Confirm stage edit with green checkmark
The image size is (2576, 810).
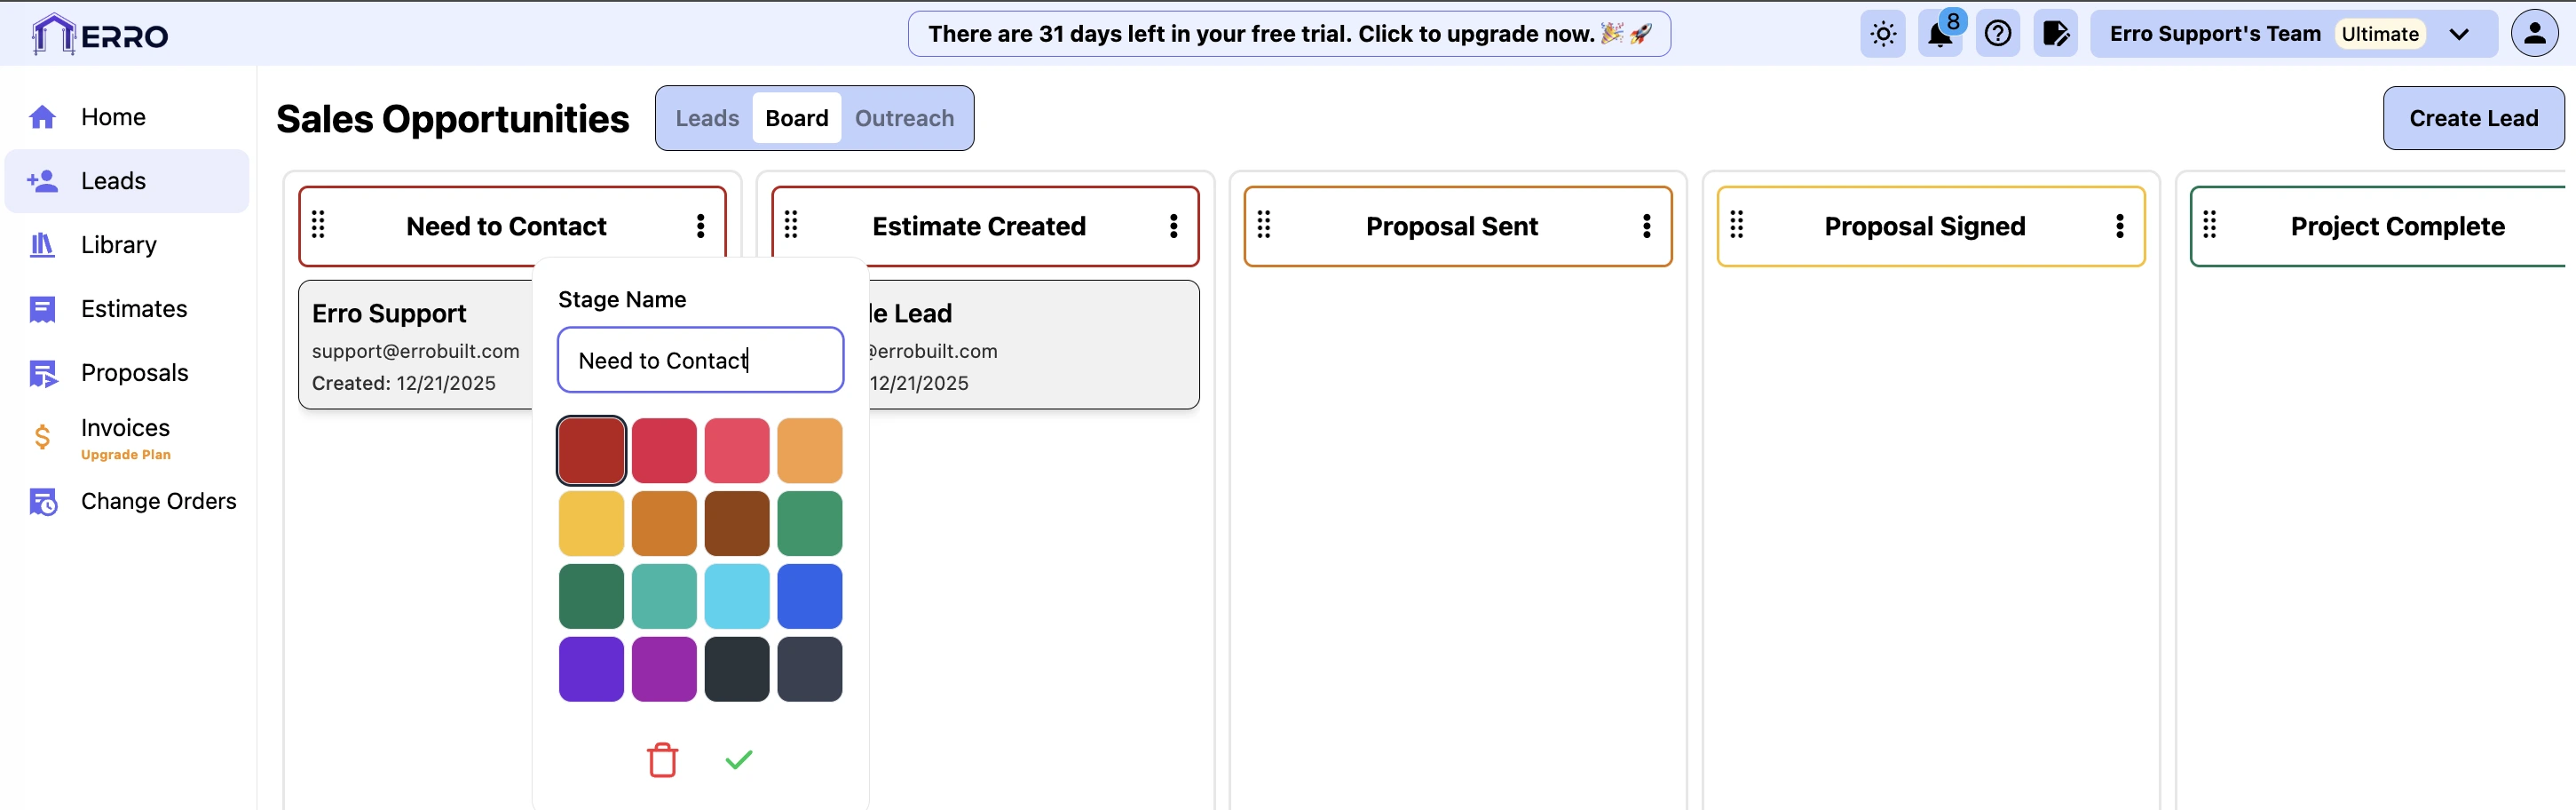(x=738, y=760)
